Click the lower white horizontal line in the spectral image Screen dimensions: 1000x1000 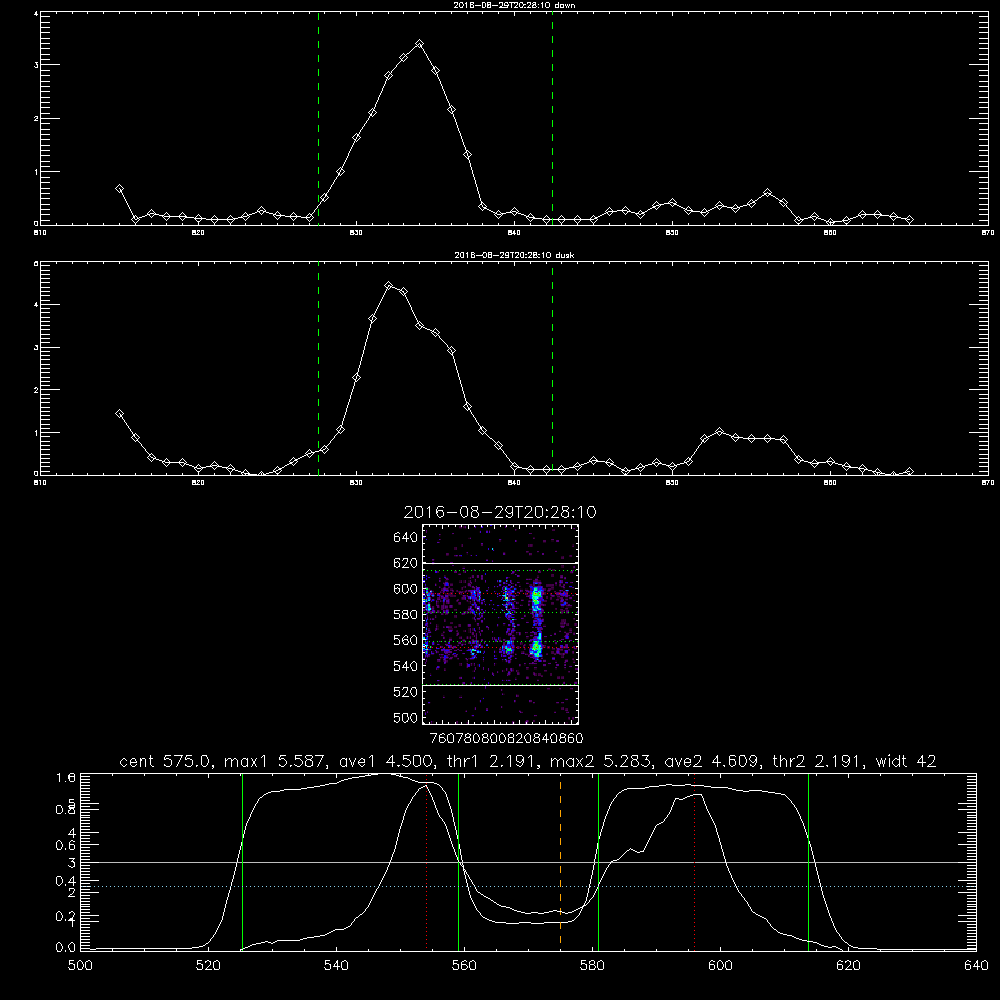coord(500,685)
